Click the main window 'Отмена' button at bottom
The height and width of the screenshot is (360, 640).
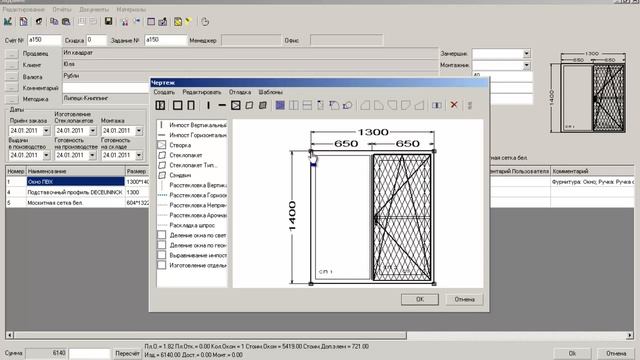tap(616, 353)
